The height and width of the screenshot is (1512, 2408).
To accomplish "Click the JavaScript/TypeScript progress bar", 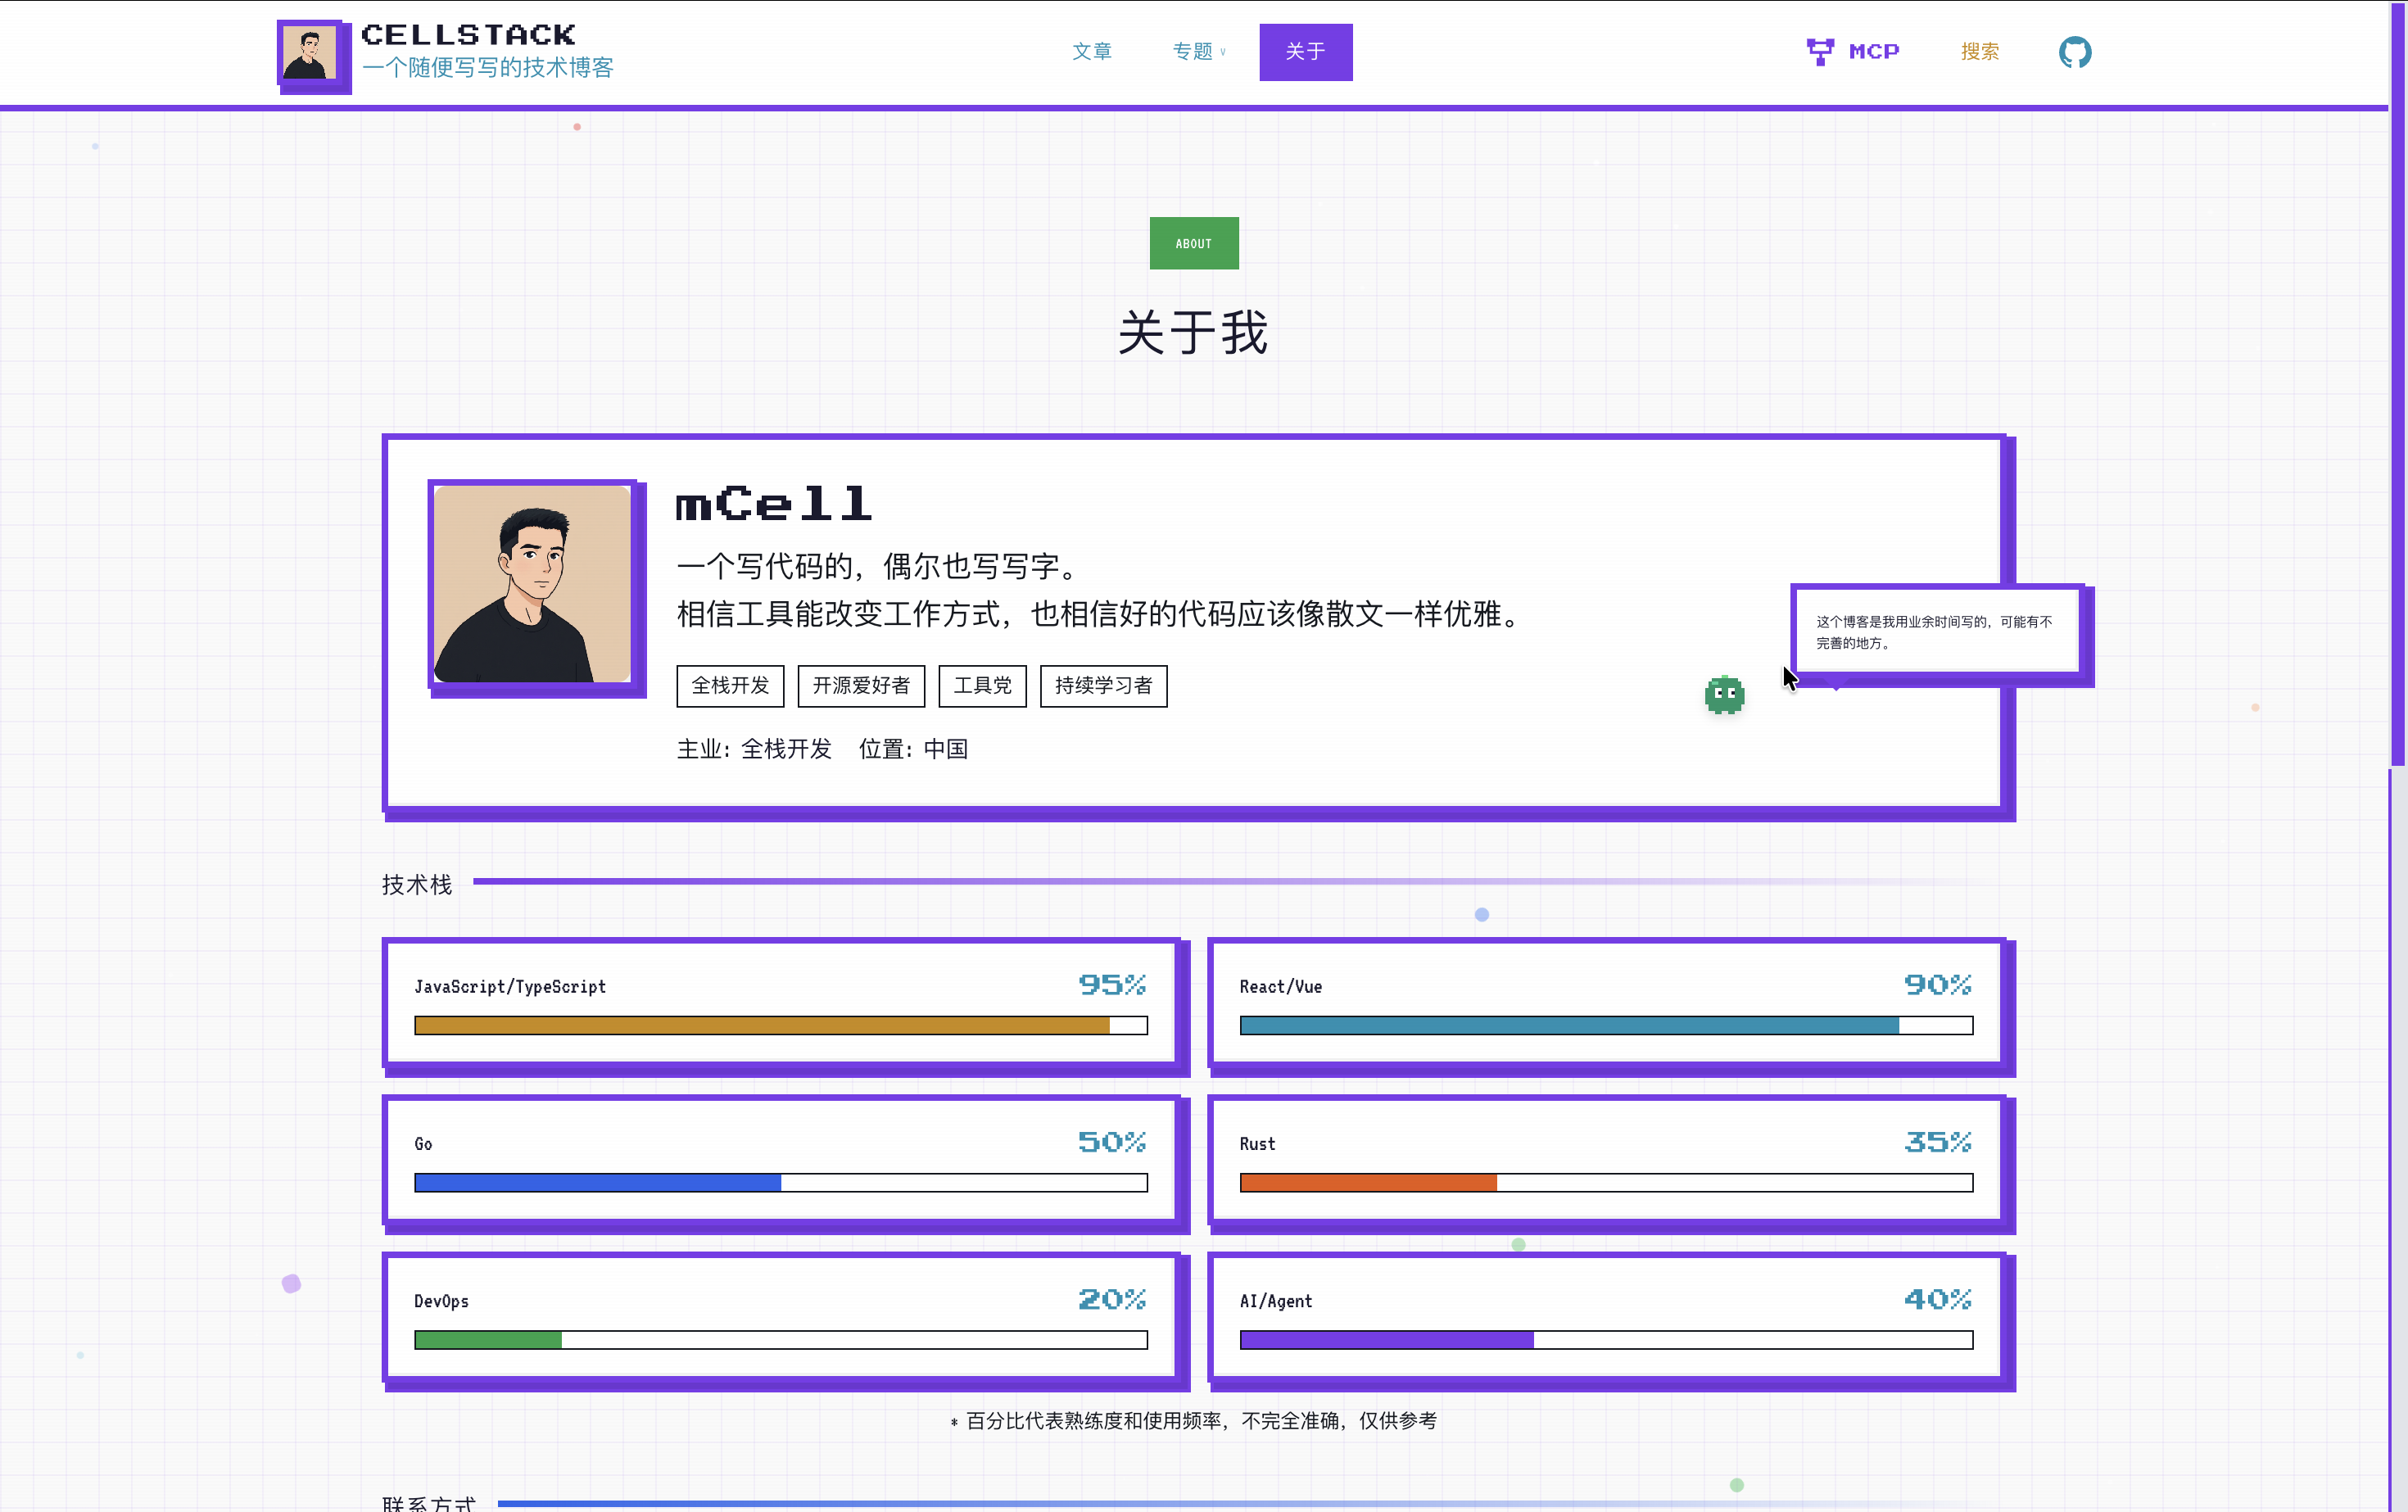I will click(780, 1026).
